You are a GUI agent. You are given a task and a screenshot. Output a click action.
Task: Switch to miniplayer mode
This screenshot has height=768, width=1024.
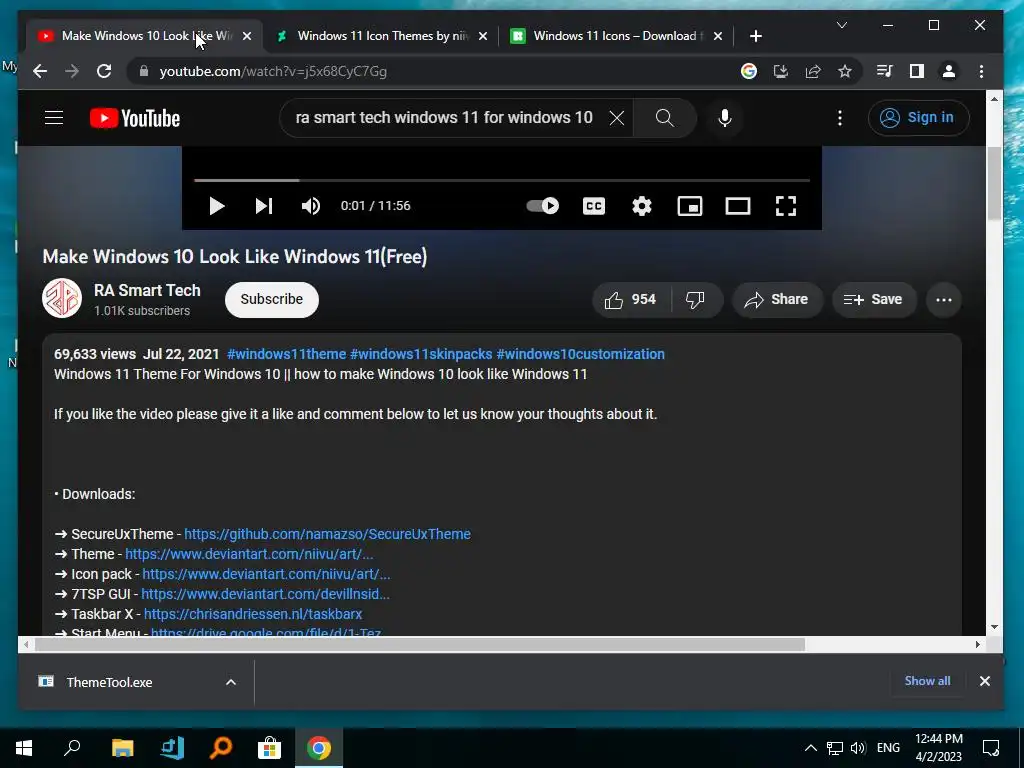click(x=690, y=206)
